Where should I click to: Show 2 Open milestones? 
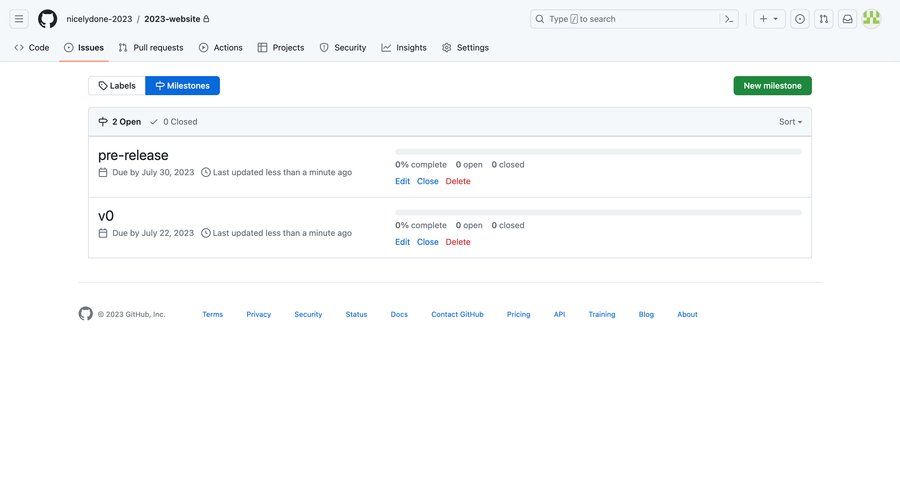(x=119, y=122)
